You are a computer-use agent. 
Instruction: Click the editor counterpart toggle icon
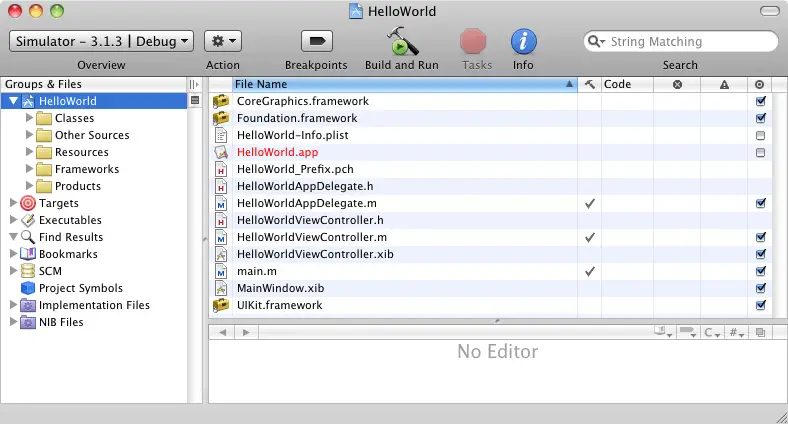(x=760, y=332)
